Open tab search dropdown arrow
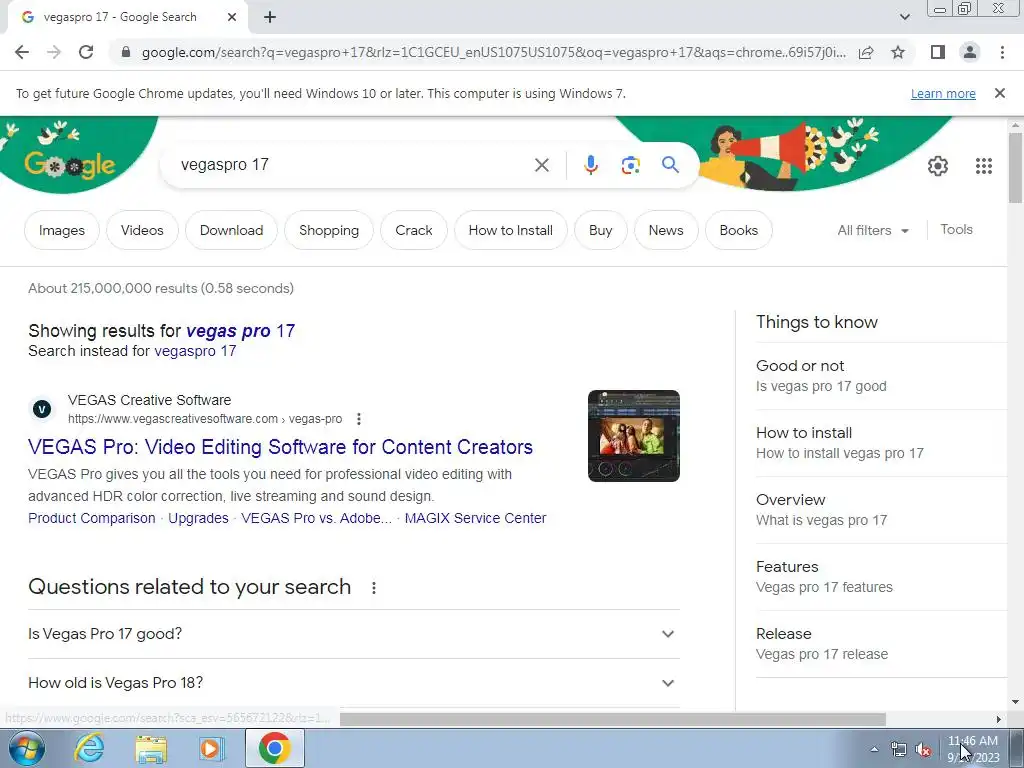This screenshot has width=1024, height=768. click(904, 17)
